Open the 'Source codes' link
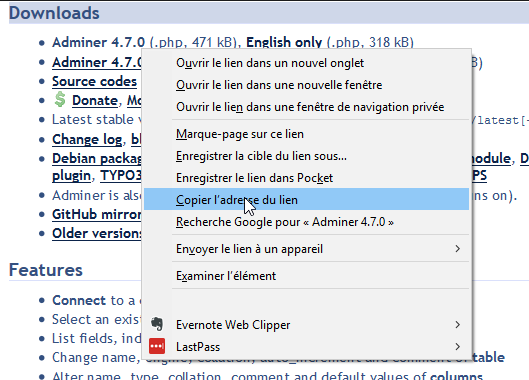This screenshot has width=529, height=380. point(94,82)
